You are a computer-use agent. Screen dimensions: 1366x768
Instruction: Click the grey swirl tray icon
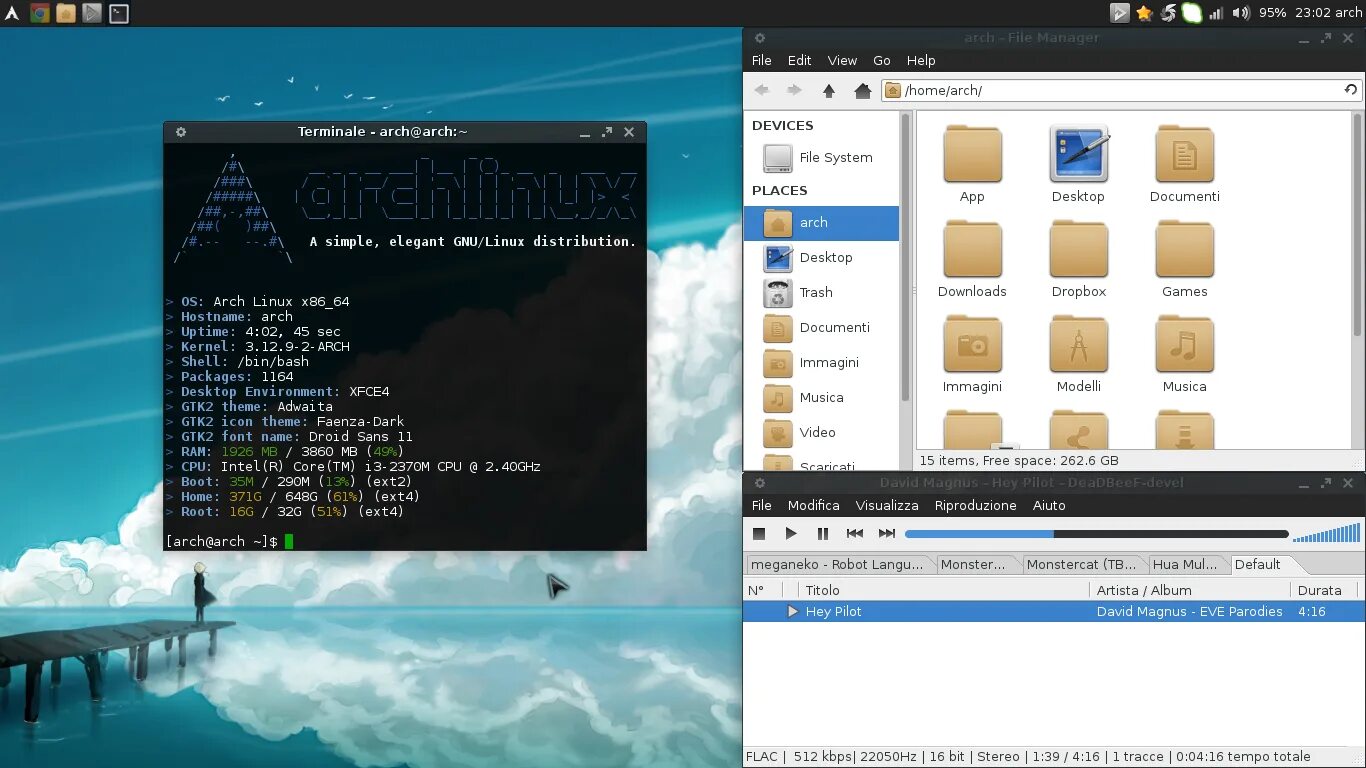pyautogui.click(x=1168, y=13)
